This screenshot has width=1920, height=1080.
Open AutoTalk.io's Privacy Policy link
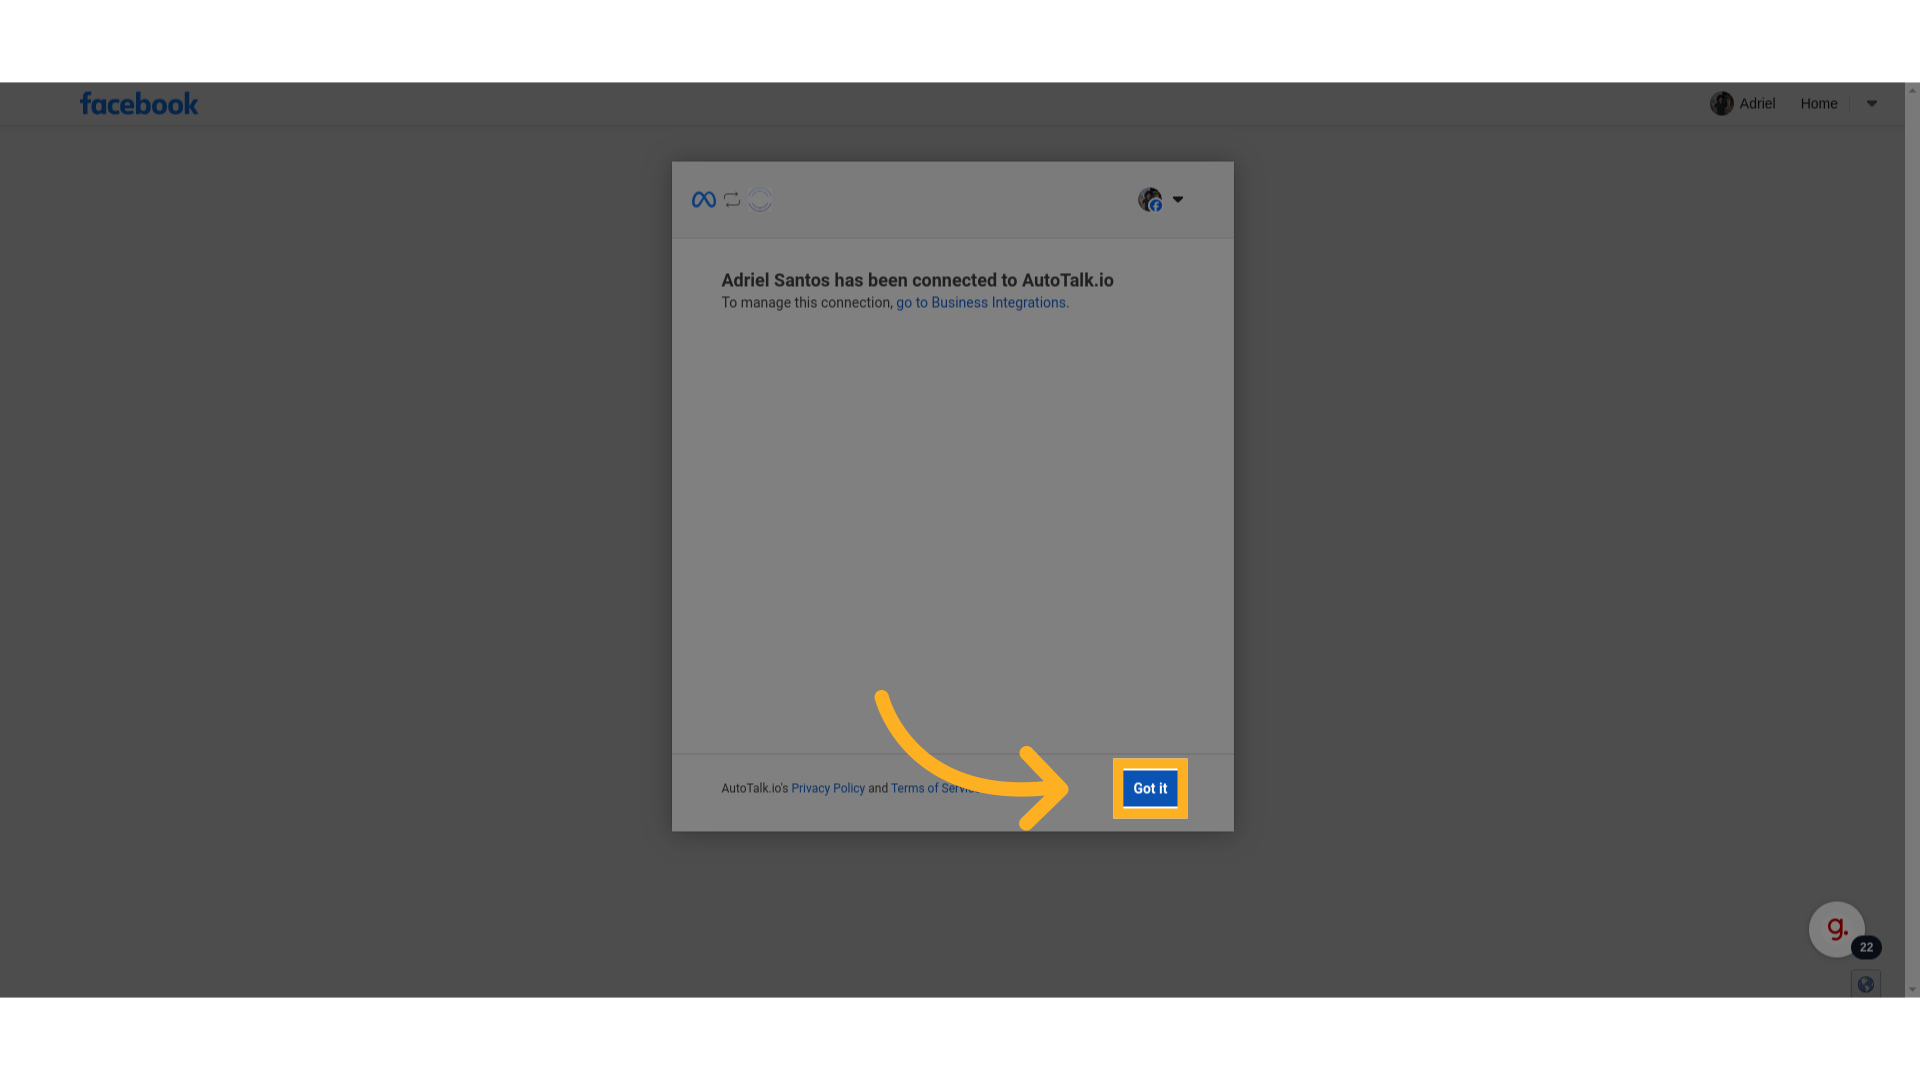pos(828,789)
